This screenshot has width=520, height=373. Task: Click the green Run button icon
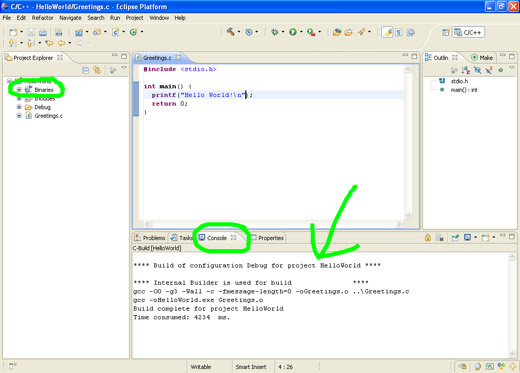pyautogui.click(x=293, y=32)
